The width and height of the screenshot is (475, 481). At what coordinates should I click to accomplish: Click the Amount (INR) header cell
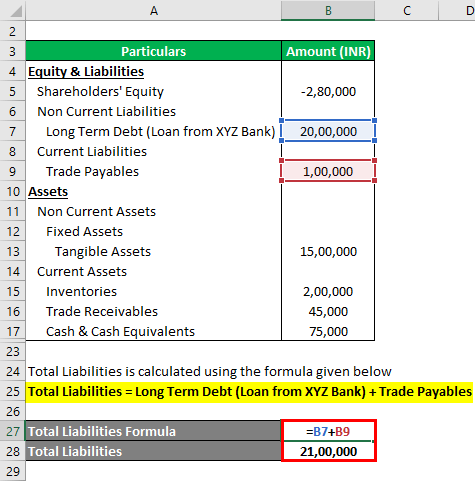pos(328,51)
